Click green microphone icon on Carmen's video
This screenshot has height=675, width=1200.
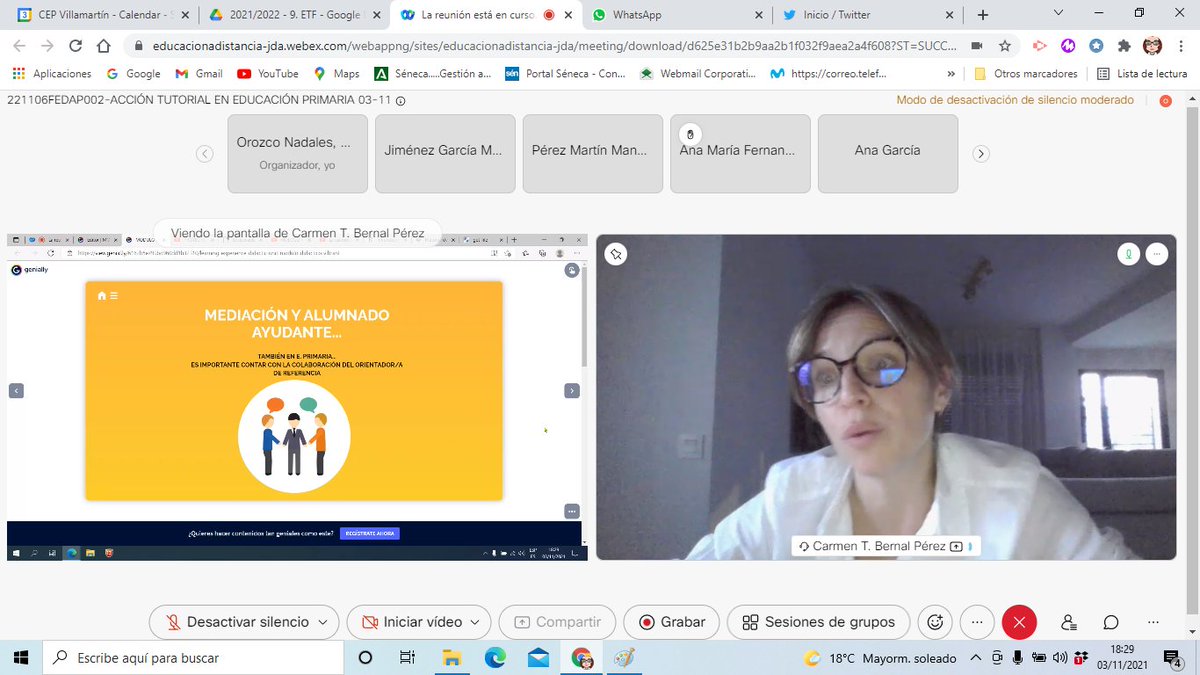coord(1128,254)
